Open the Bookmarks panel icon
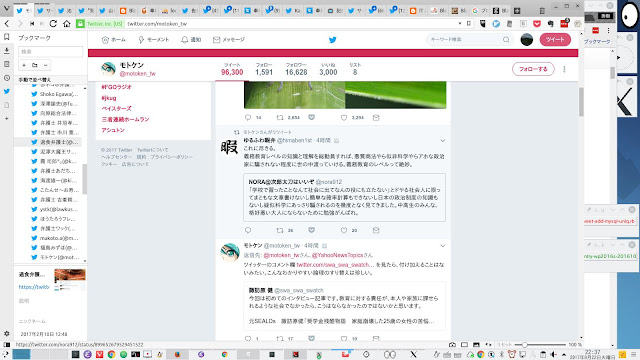The image size is (640, 360). [x=7, y=37]
